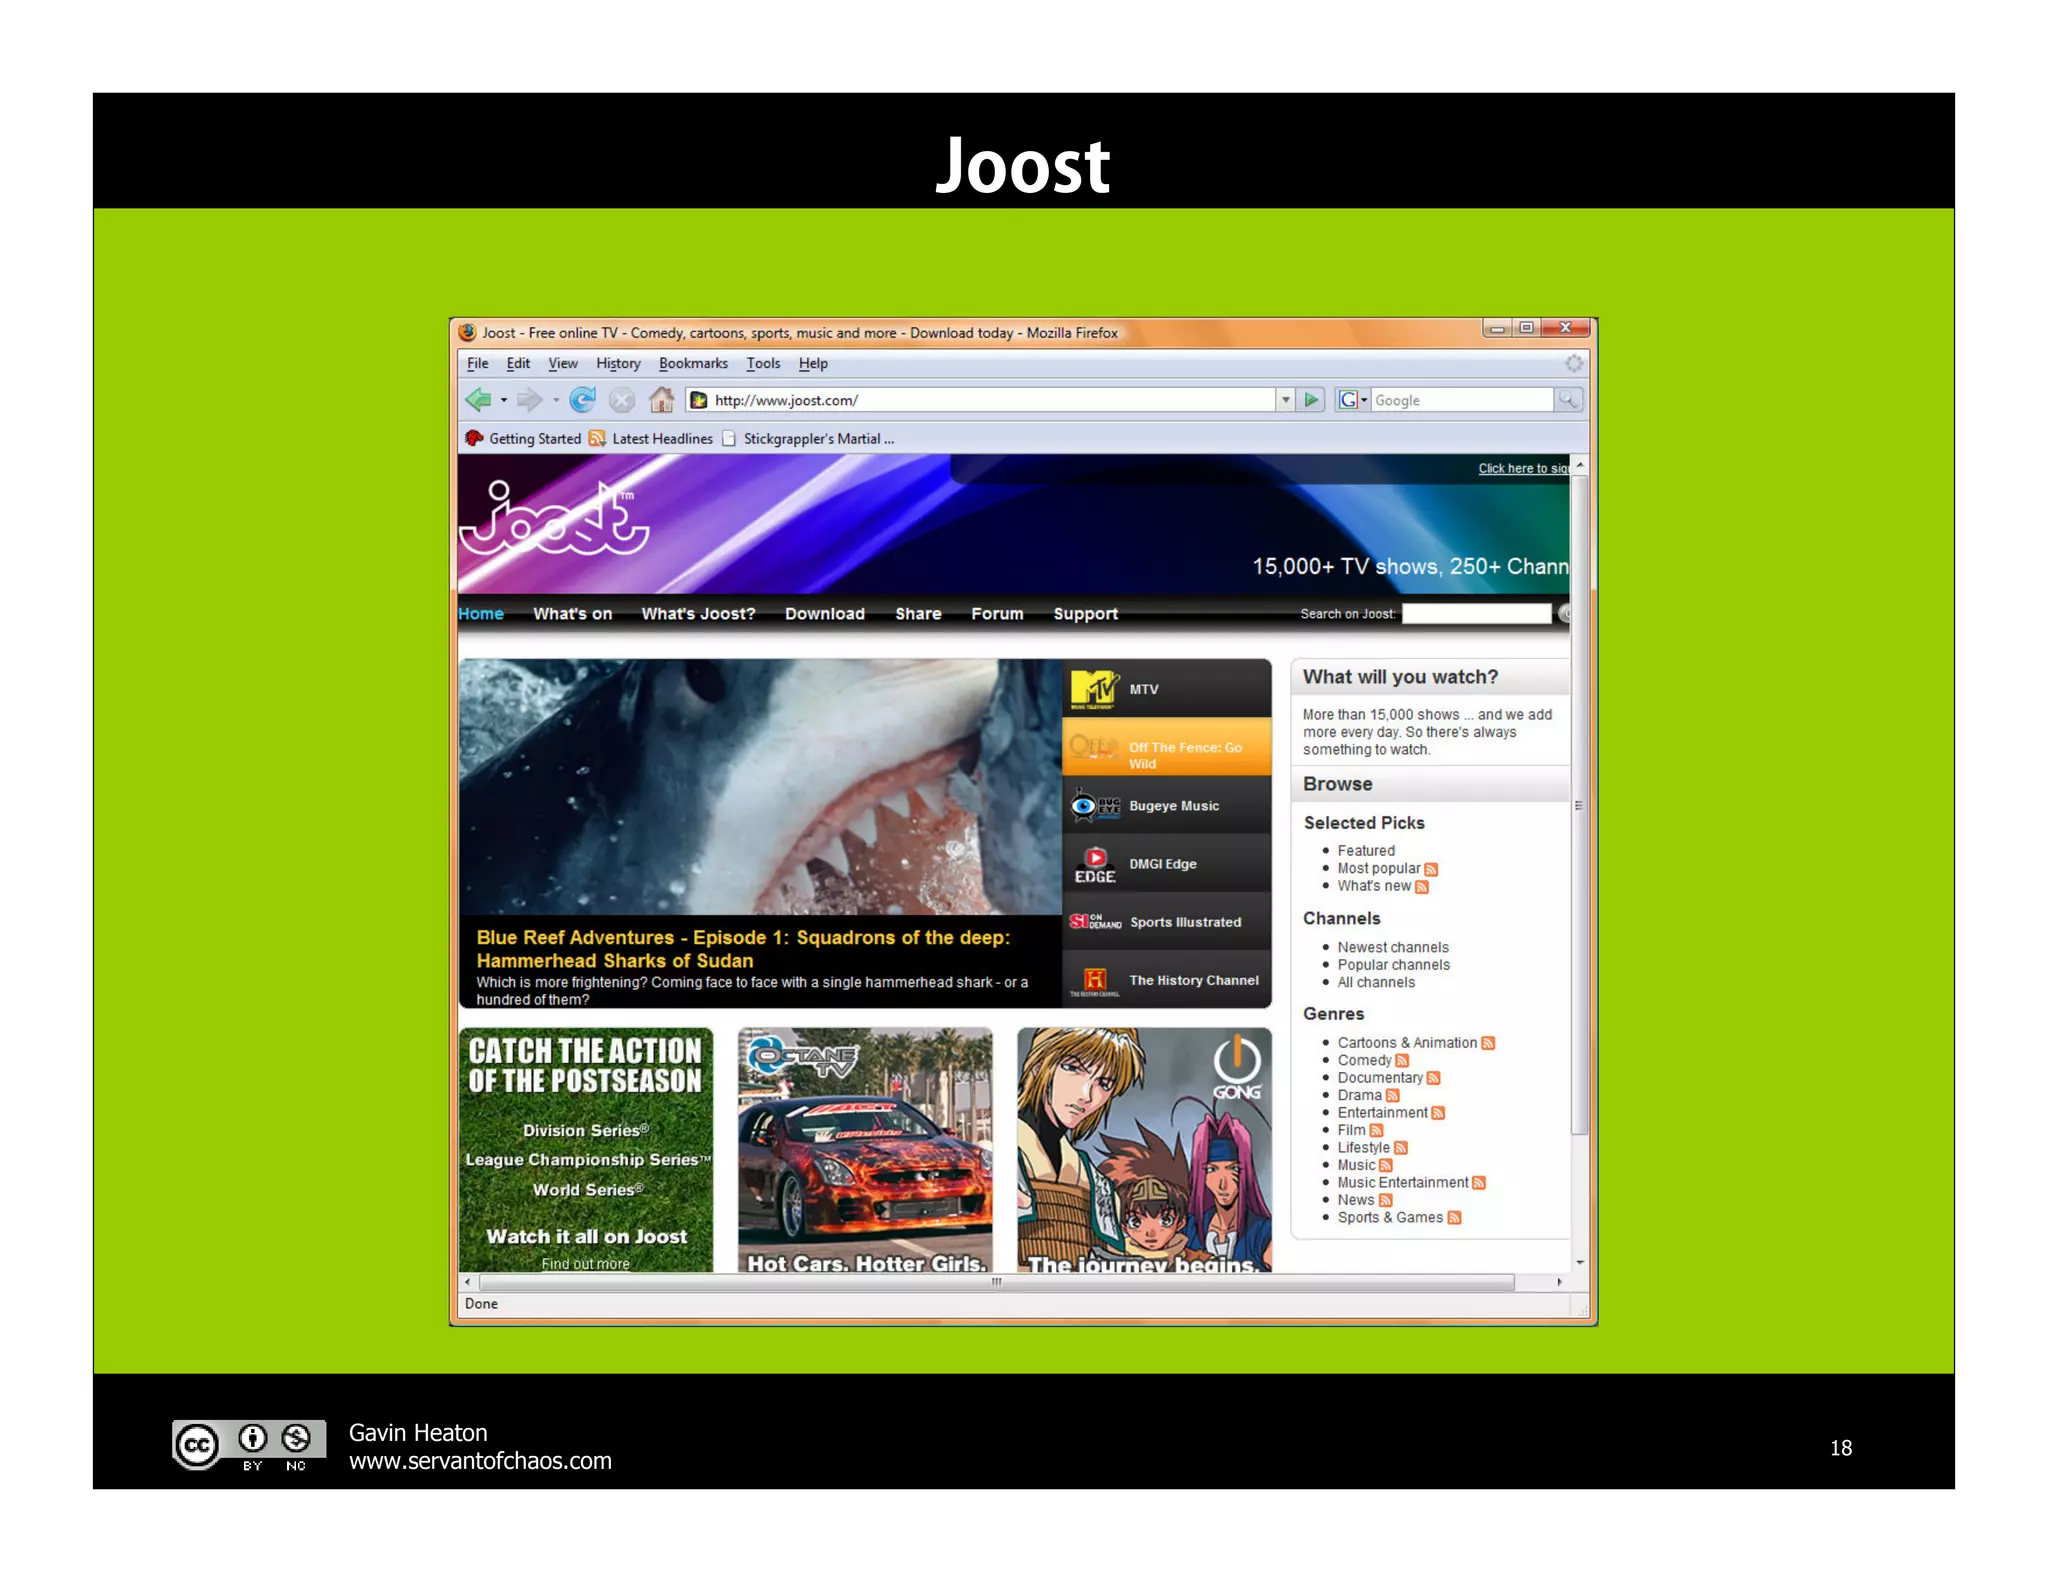2048x1582 pixels.
Task: Click the green Go arrow button
Action: (x=1311, y=400)
